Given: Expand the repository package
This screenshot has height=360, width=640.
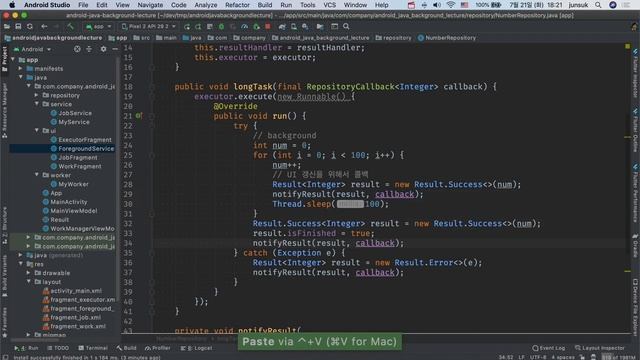Looking at the screenshot, I should tap(37, 95).
